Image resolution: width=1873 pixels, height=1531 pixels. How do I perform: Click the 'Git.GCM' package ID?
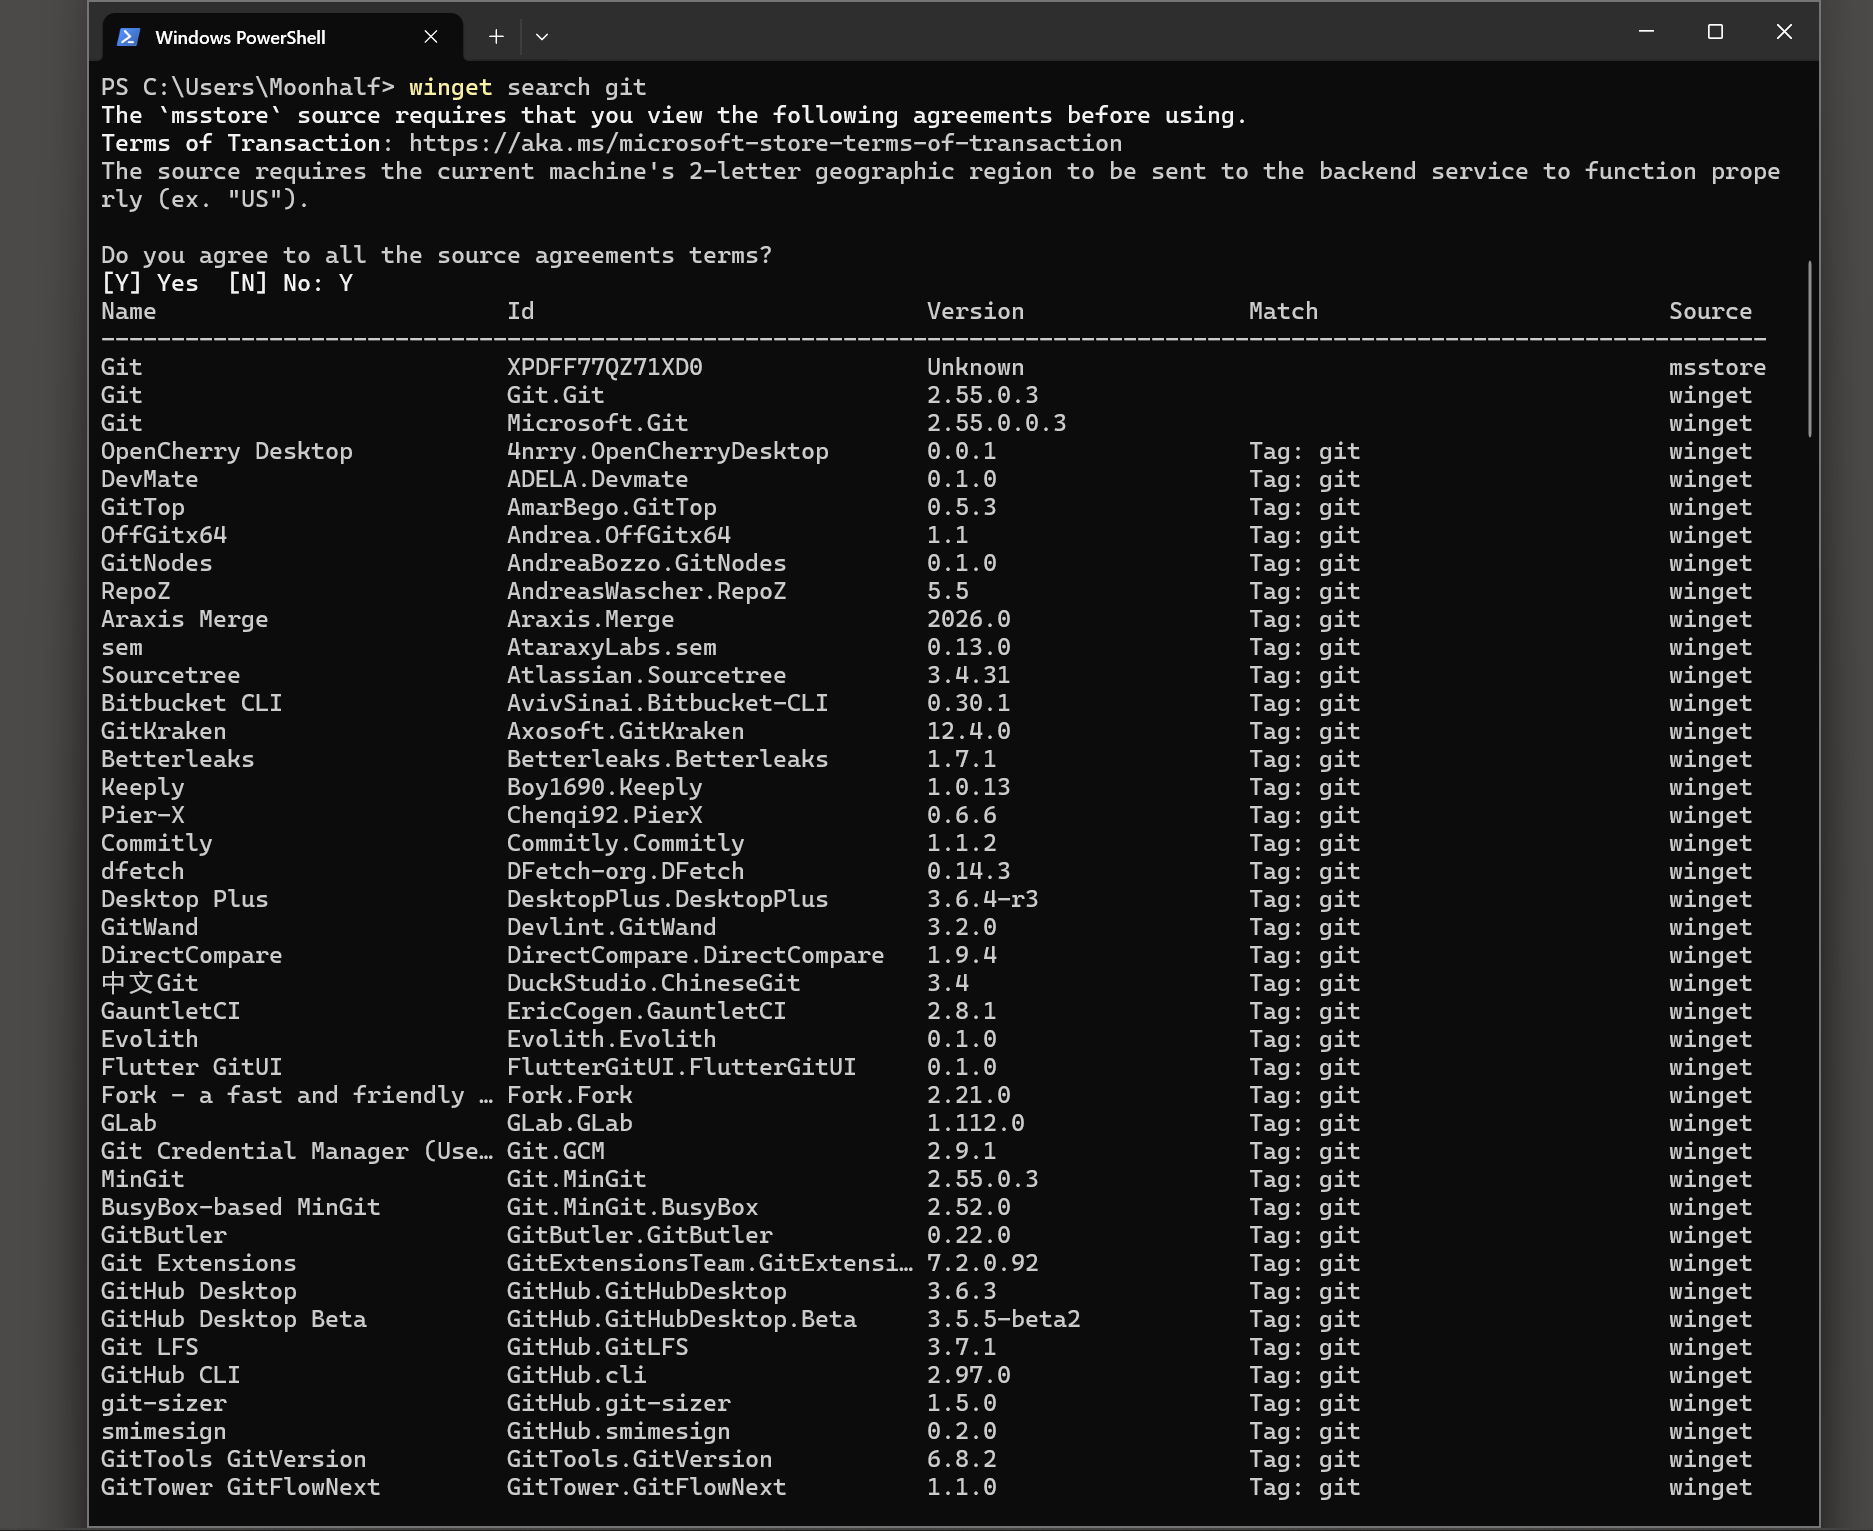tap(555, 1151)
